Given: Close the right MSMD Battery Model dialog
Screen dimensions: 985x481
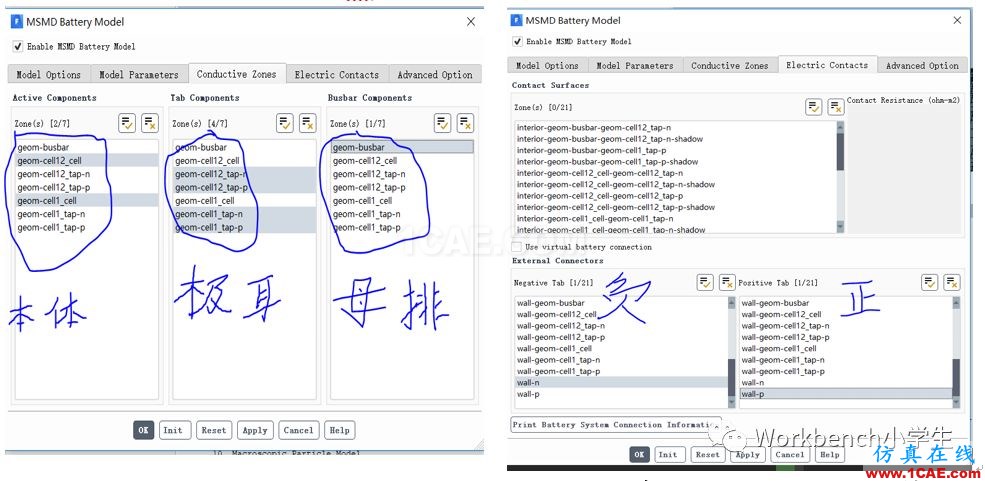Looking at the screenshot, I should 957,20.
